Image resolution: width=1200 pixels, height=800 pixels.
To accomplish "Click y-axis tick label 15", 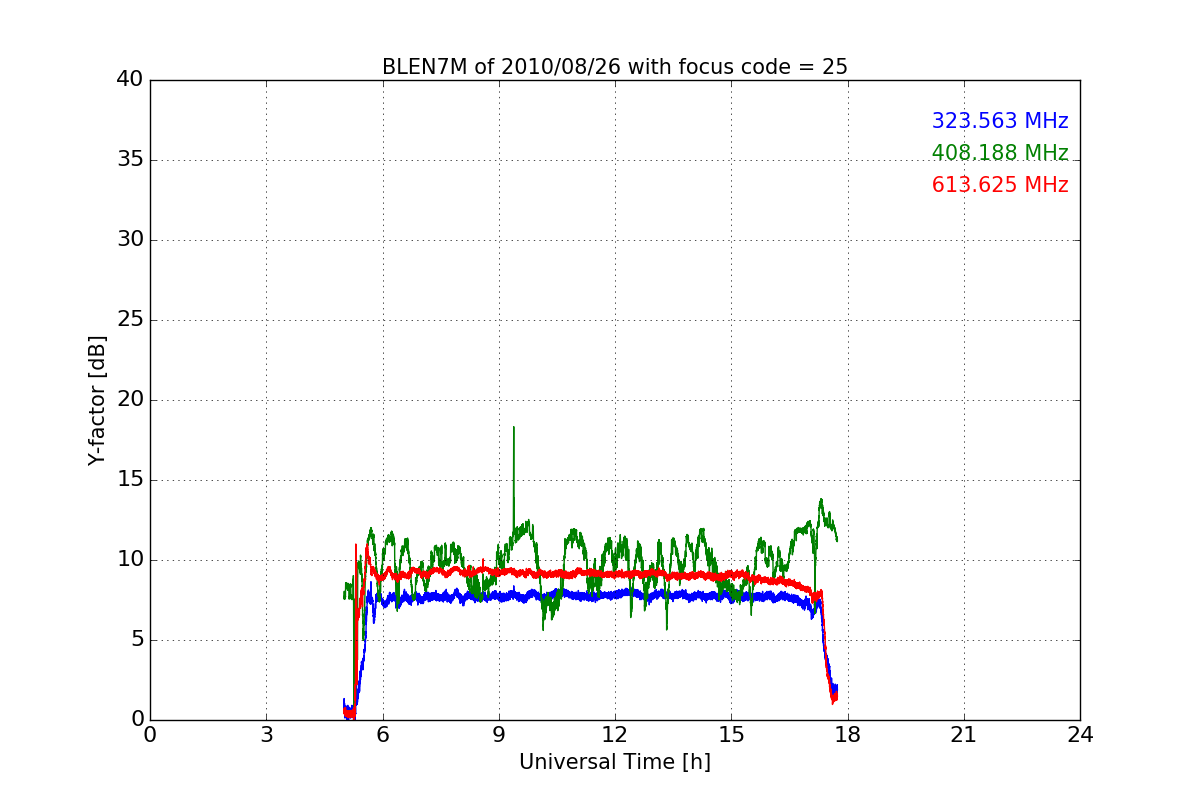I will [130, 480].
